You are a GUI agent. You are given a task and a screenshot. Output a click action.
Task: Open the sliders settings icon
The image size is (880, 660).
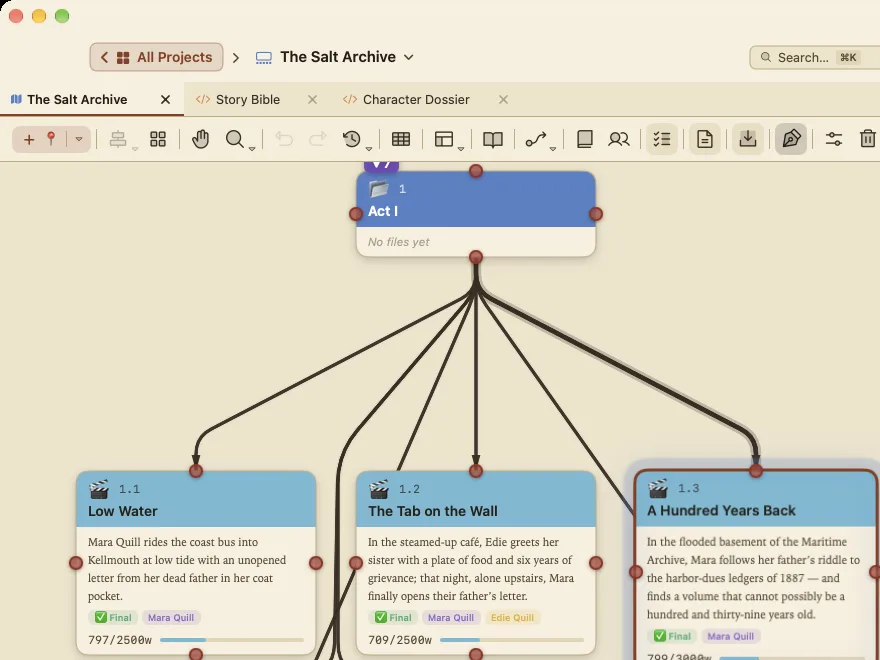coord(834,139)
